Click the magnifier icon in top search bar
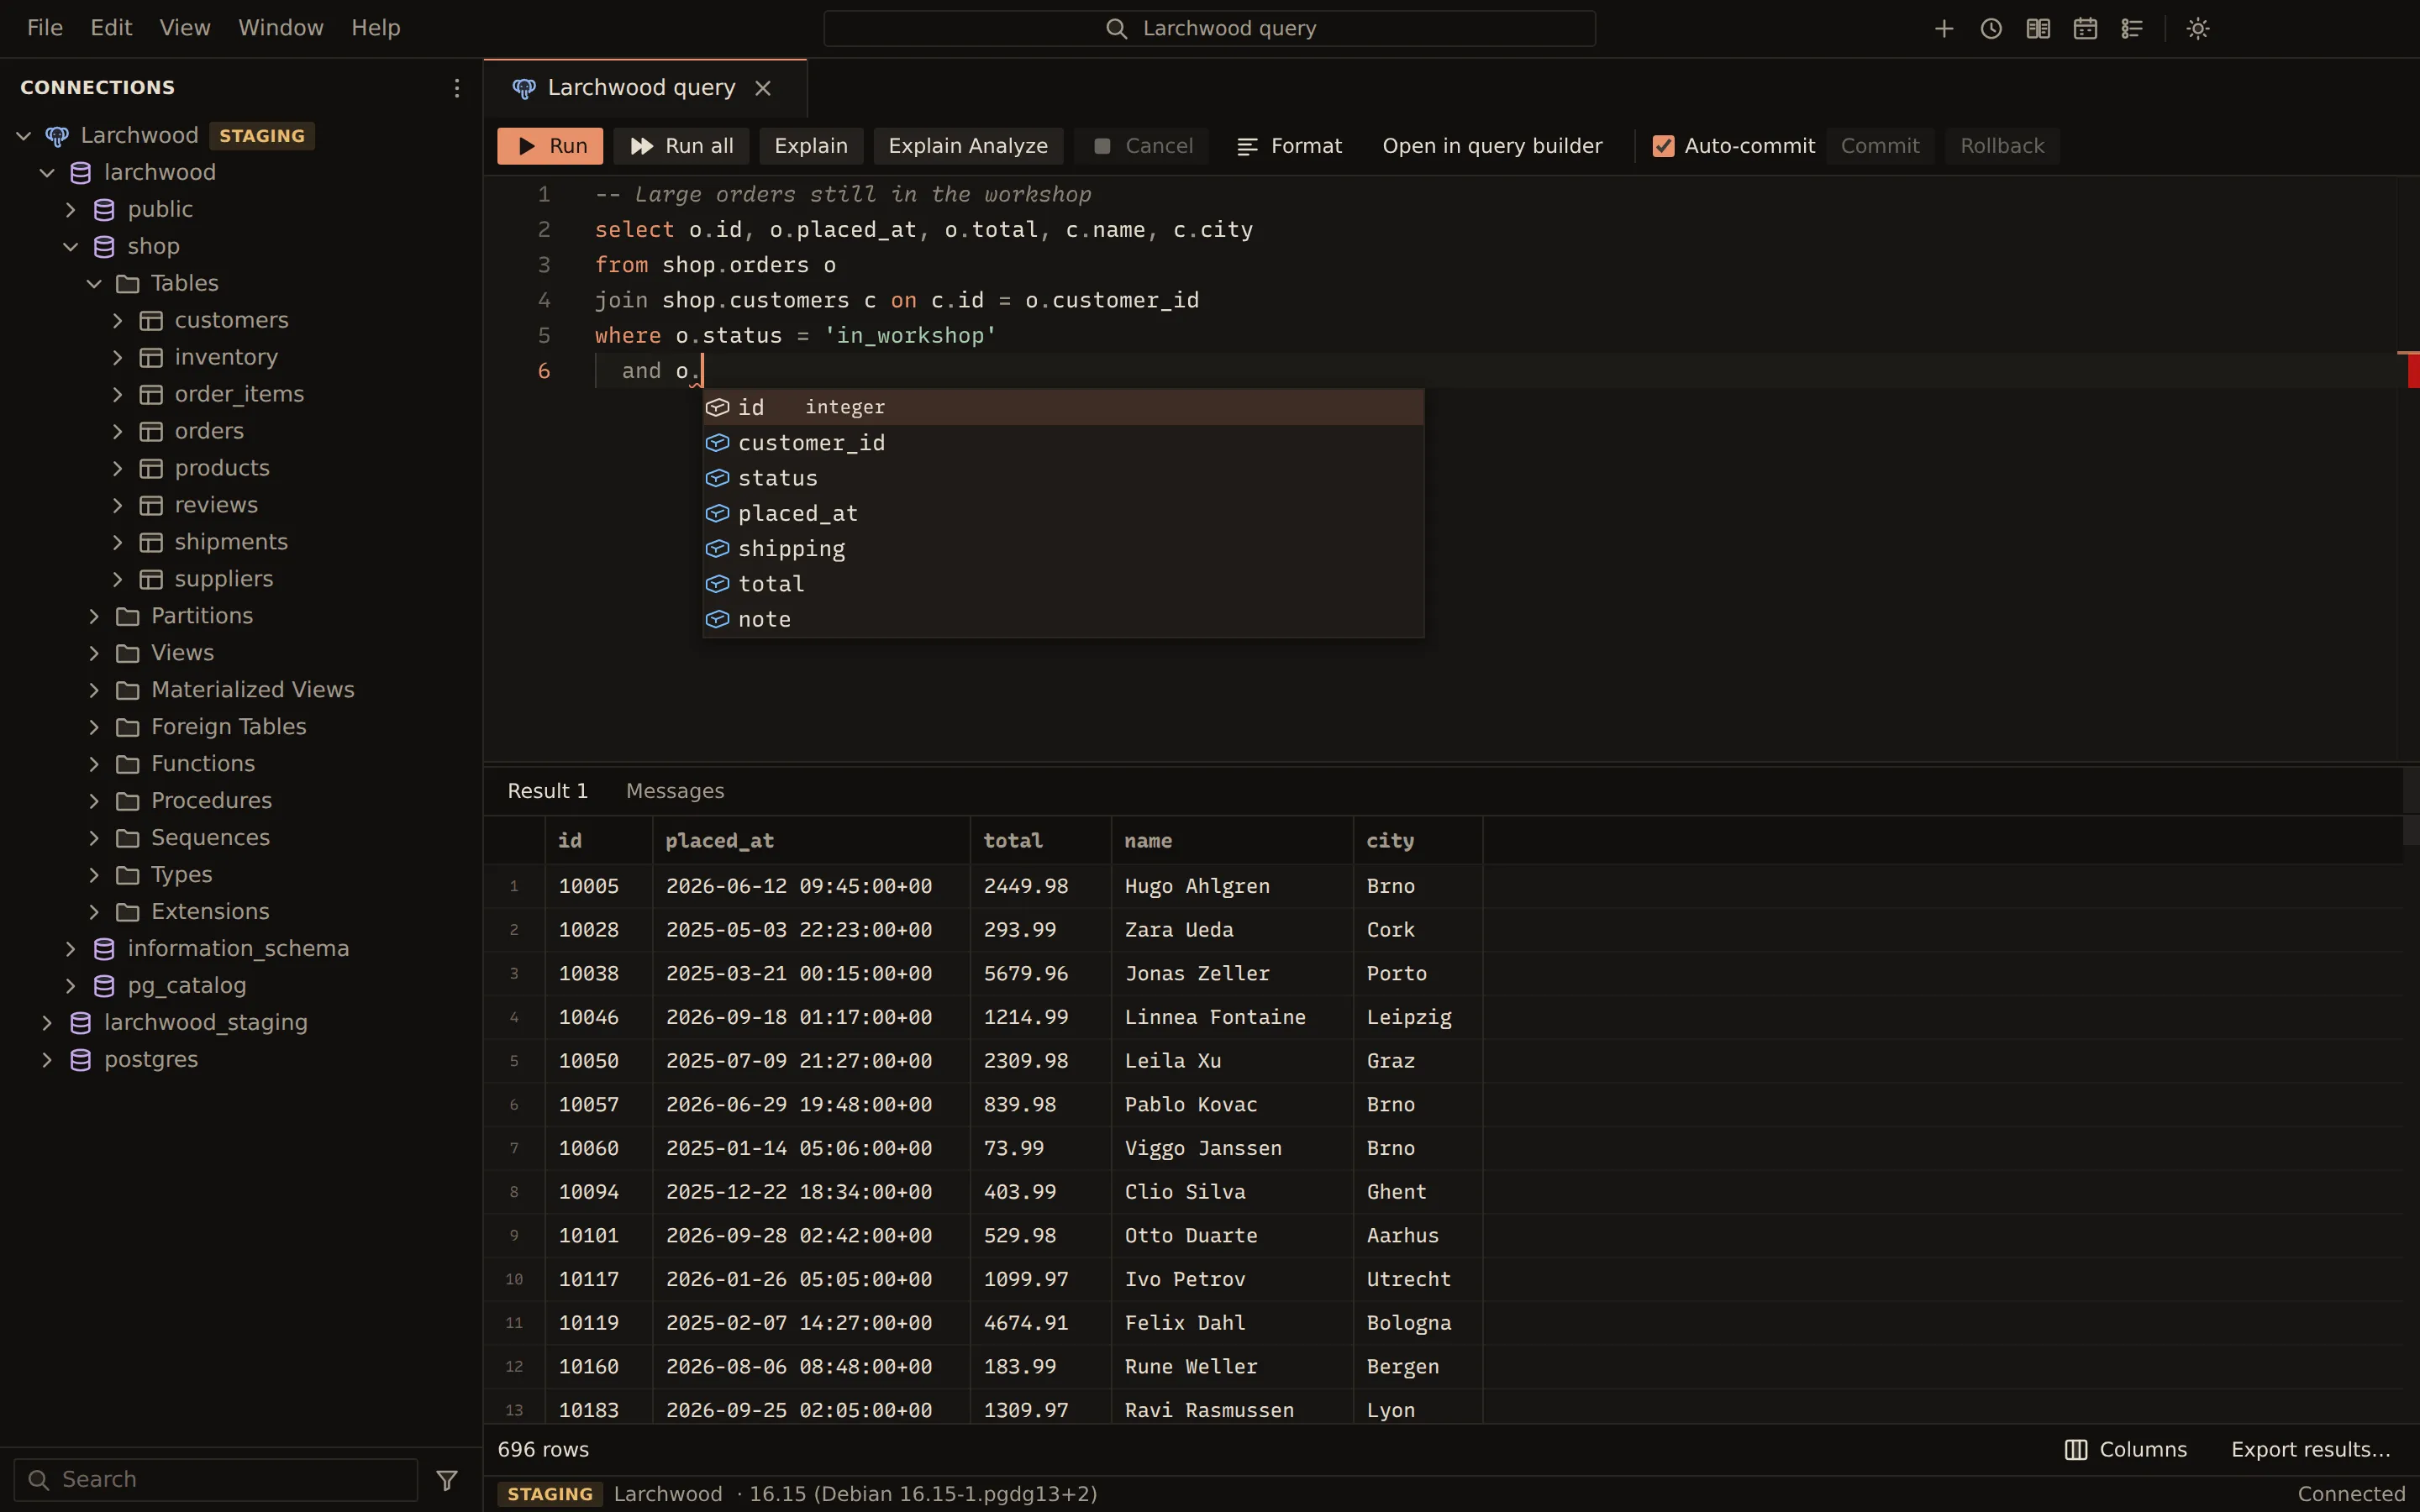This screenshot has width=2420, height=1512. (x=1117, y=28)
